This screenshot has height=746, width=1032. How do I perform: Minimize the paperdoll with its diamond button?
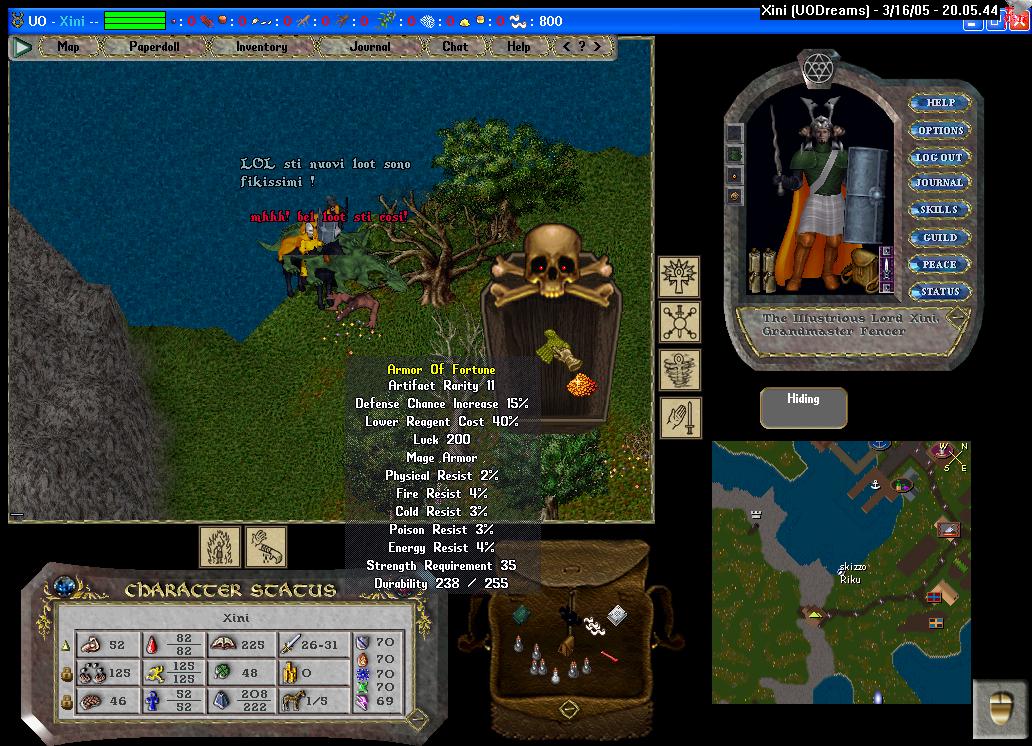(958, 317)
